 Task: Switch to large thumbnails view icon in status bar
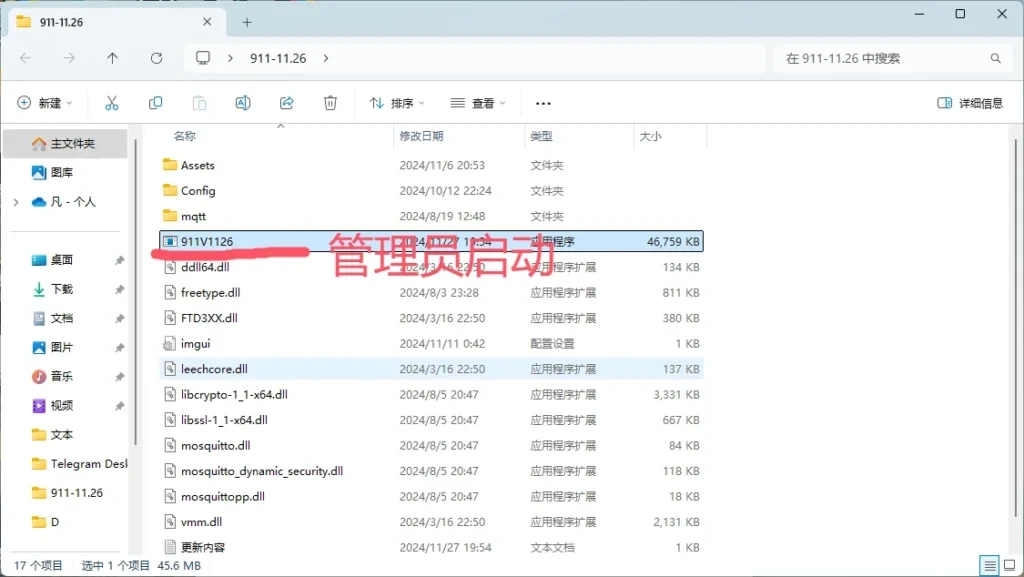click(1010, 565)
